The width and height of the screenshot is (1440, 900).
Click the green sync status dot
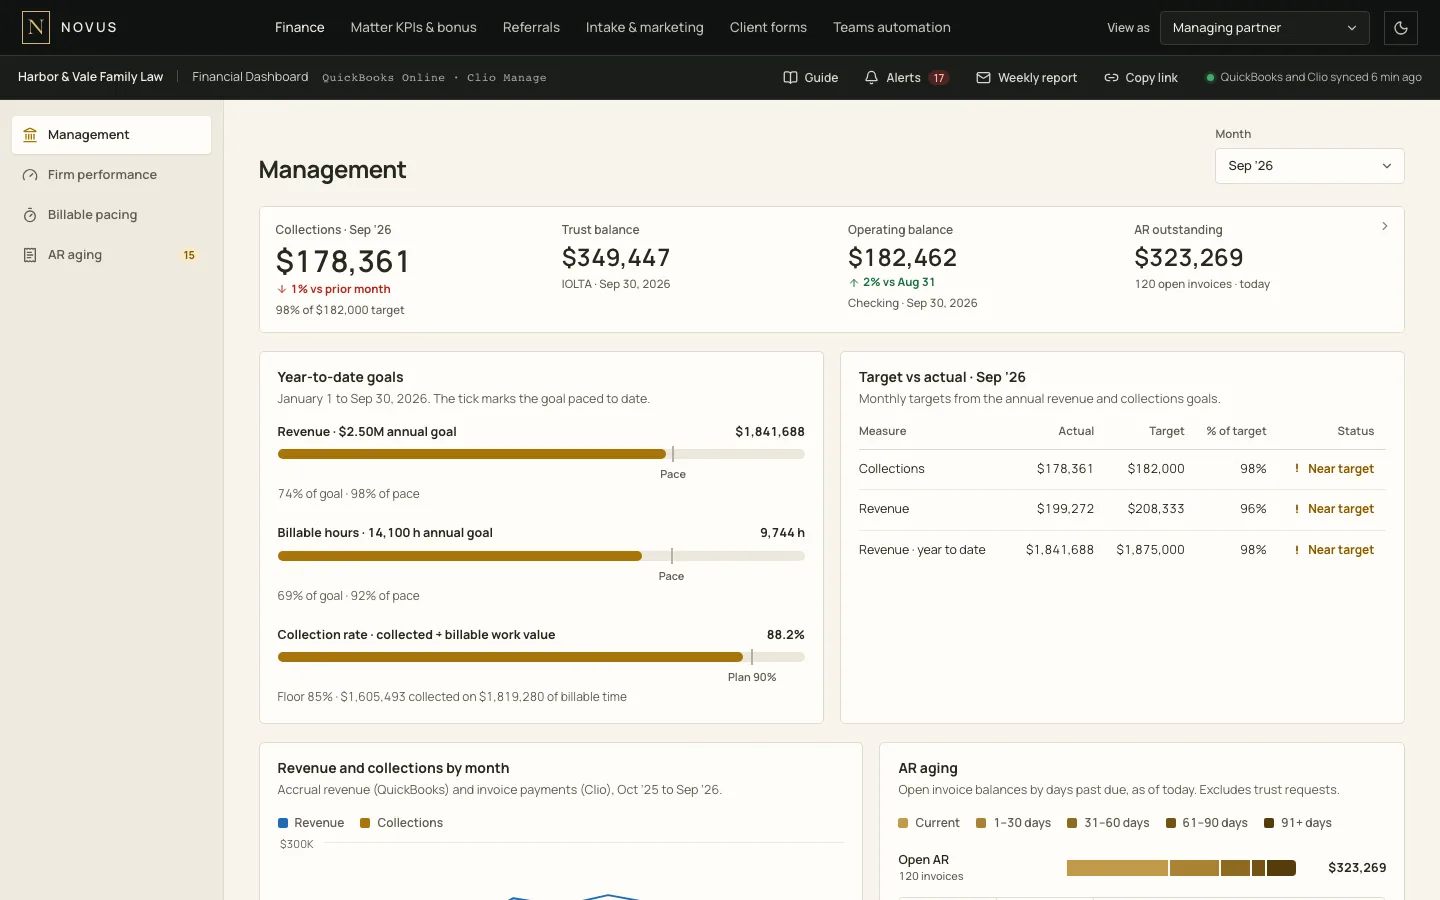1210,77
